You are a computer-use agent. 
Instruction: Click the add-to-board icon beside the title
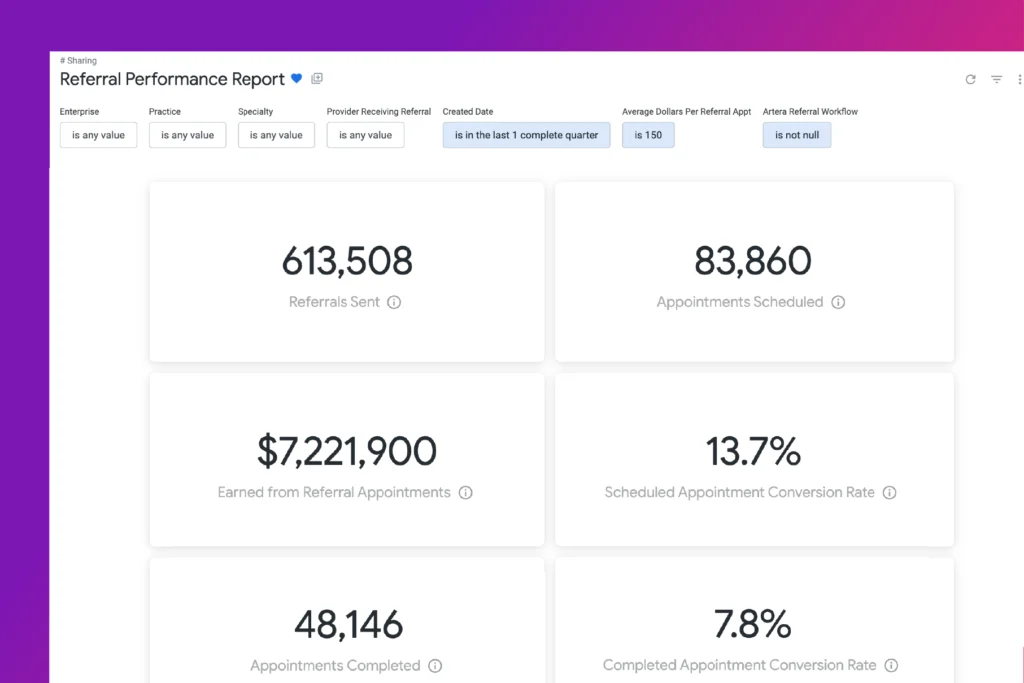coord(317,79)
